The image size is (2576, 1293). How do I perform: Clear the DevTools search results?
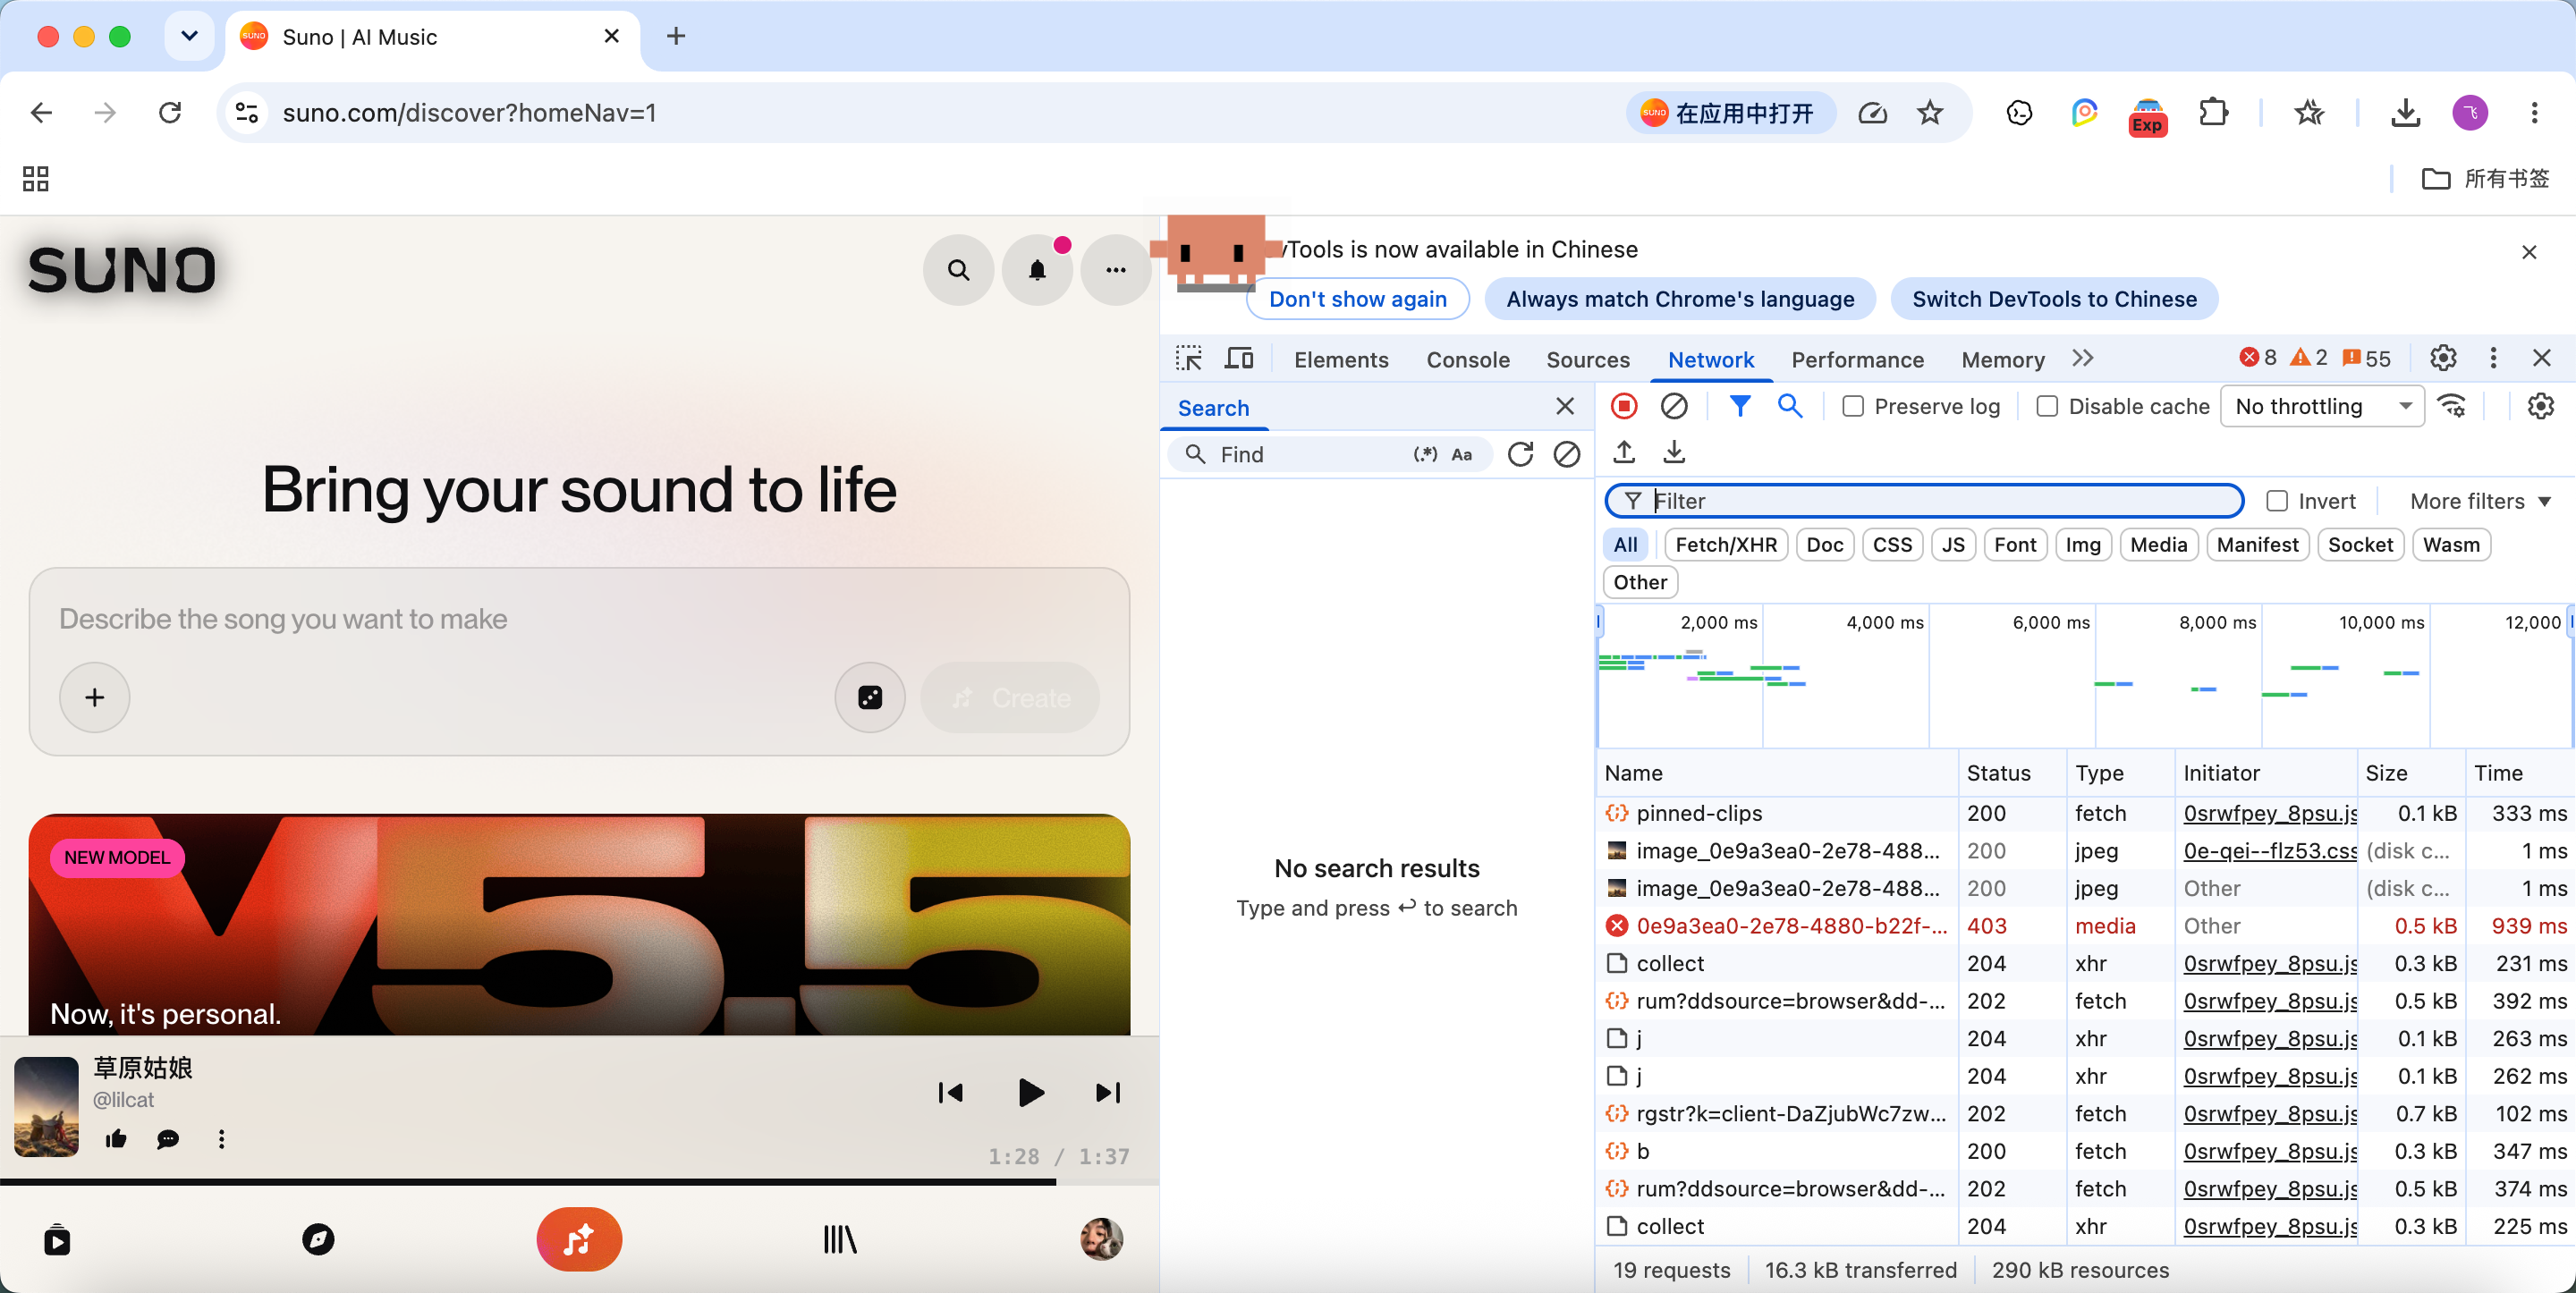pyautogui.click(x=1567, y=455)
